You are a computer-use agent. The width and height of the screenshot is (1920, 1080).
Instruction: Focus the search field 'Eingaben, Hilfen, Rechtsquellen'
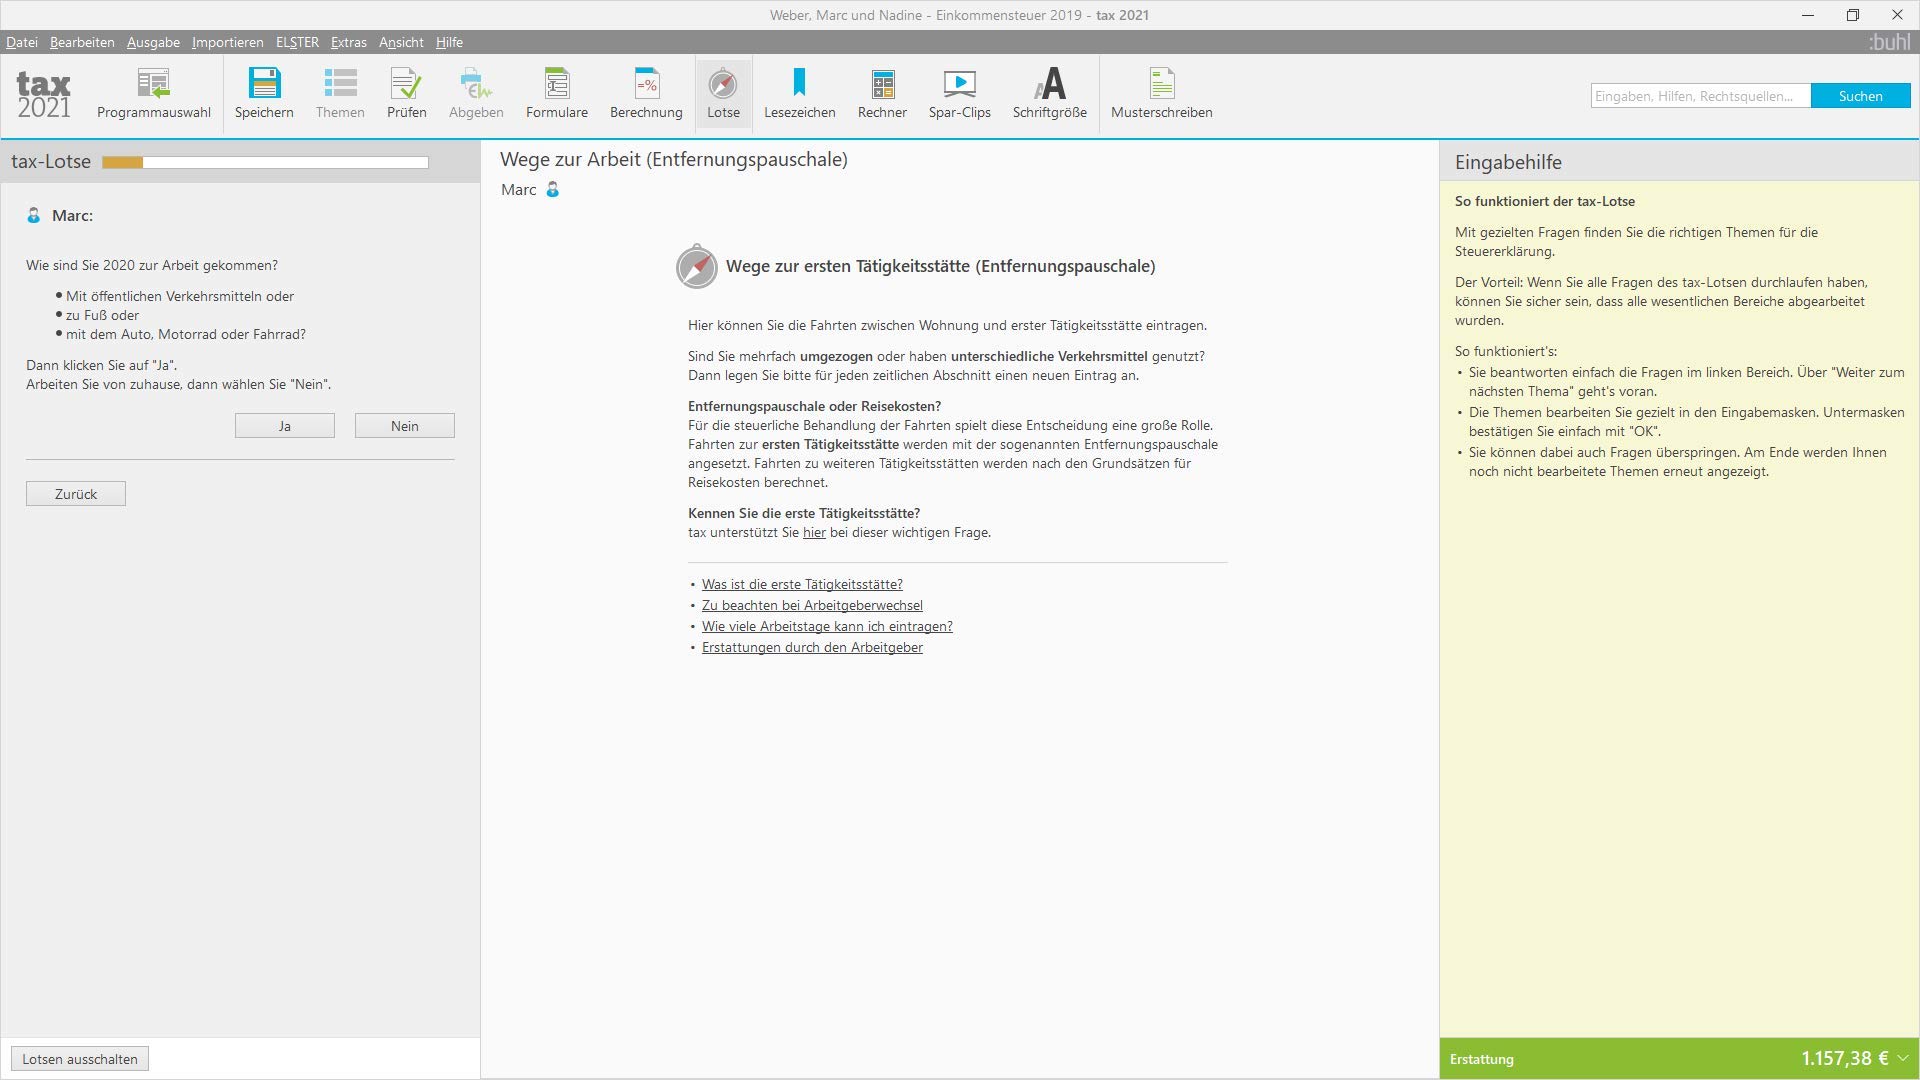[1701, 96]
